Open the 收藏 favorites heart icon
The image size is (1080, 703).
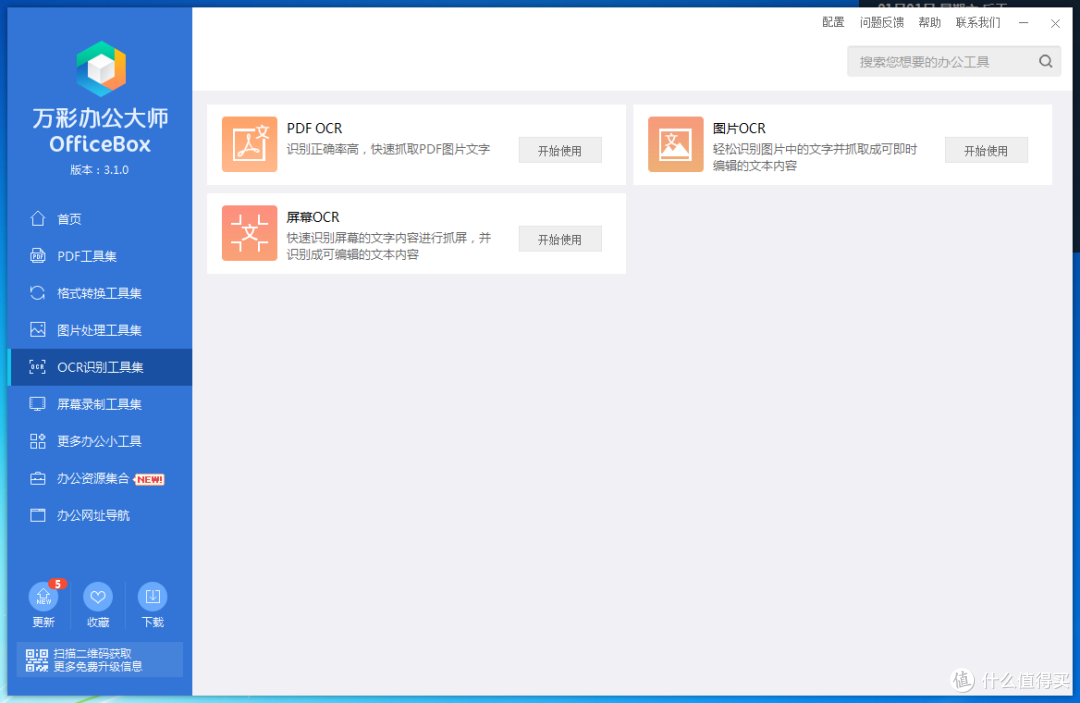pyautogui.click(x=98, y=597)
